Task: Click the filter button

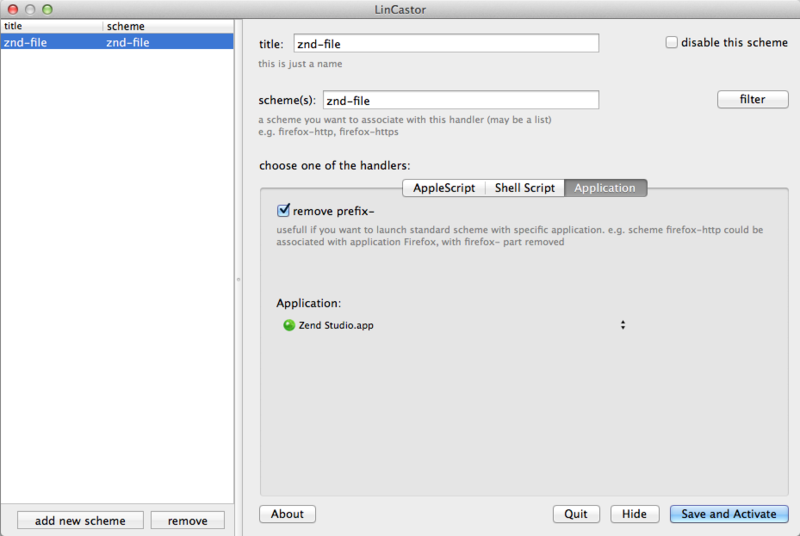Action: tap(753, 99)
